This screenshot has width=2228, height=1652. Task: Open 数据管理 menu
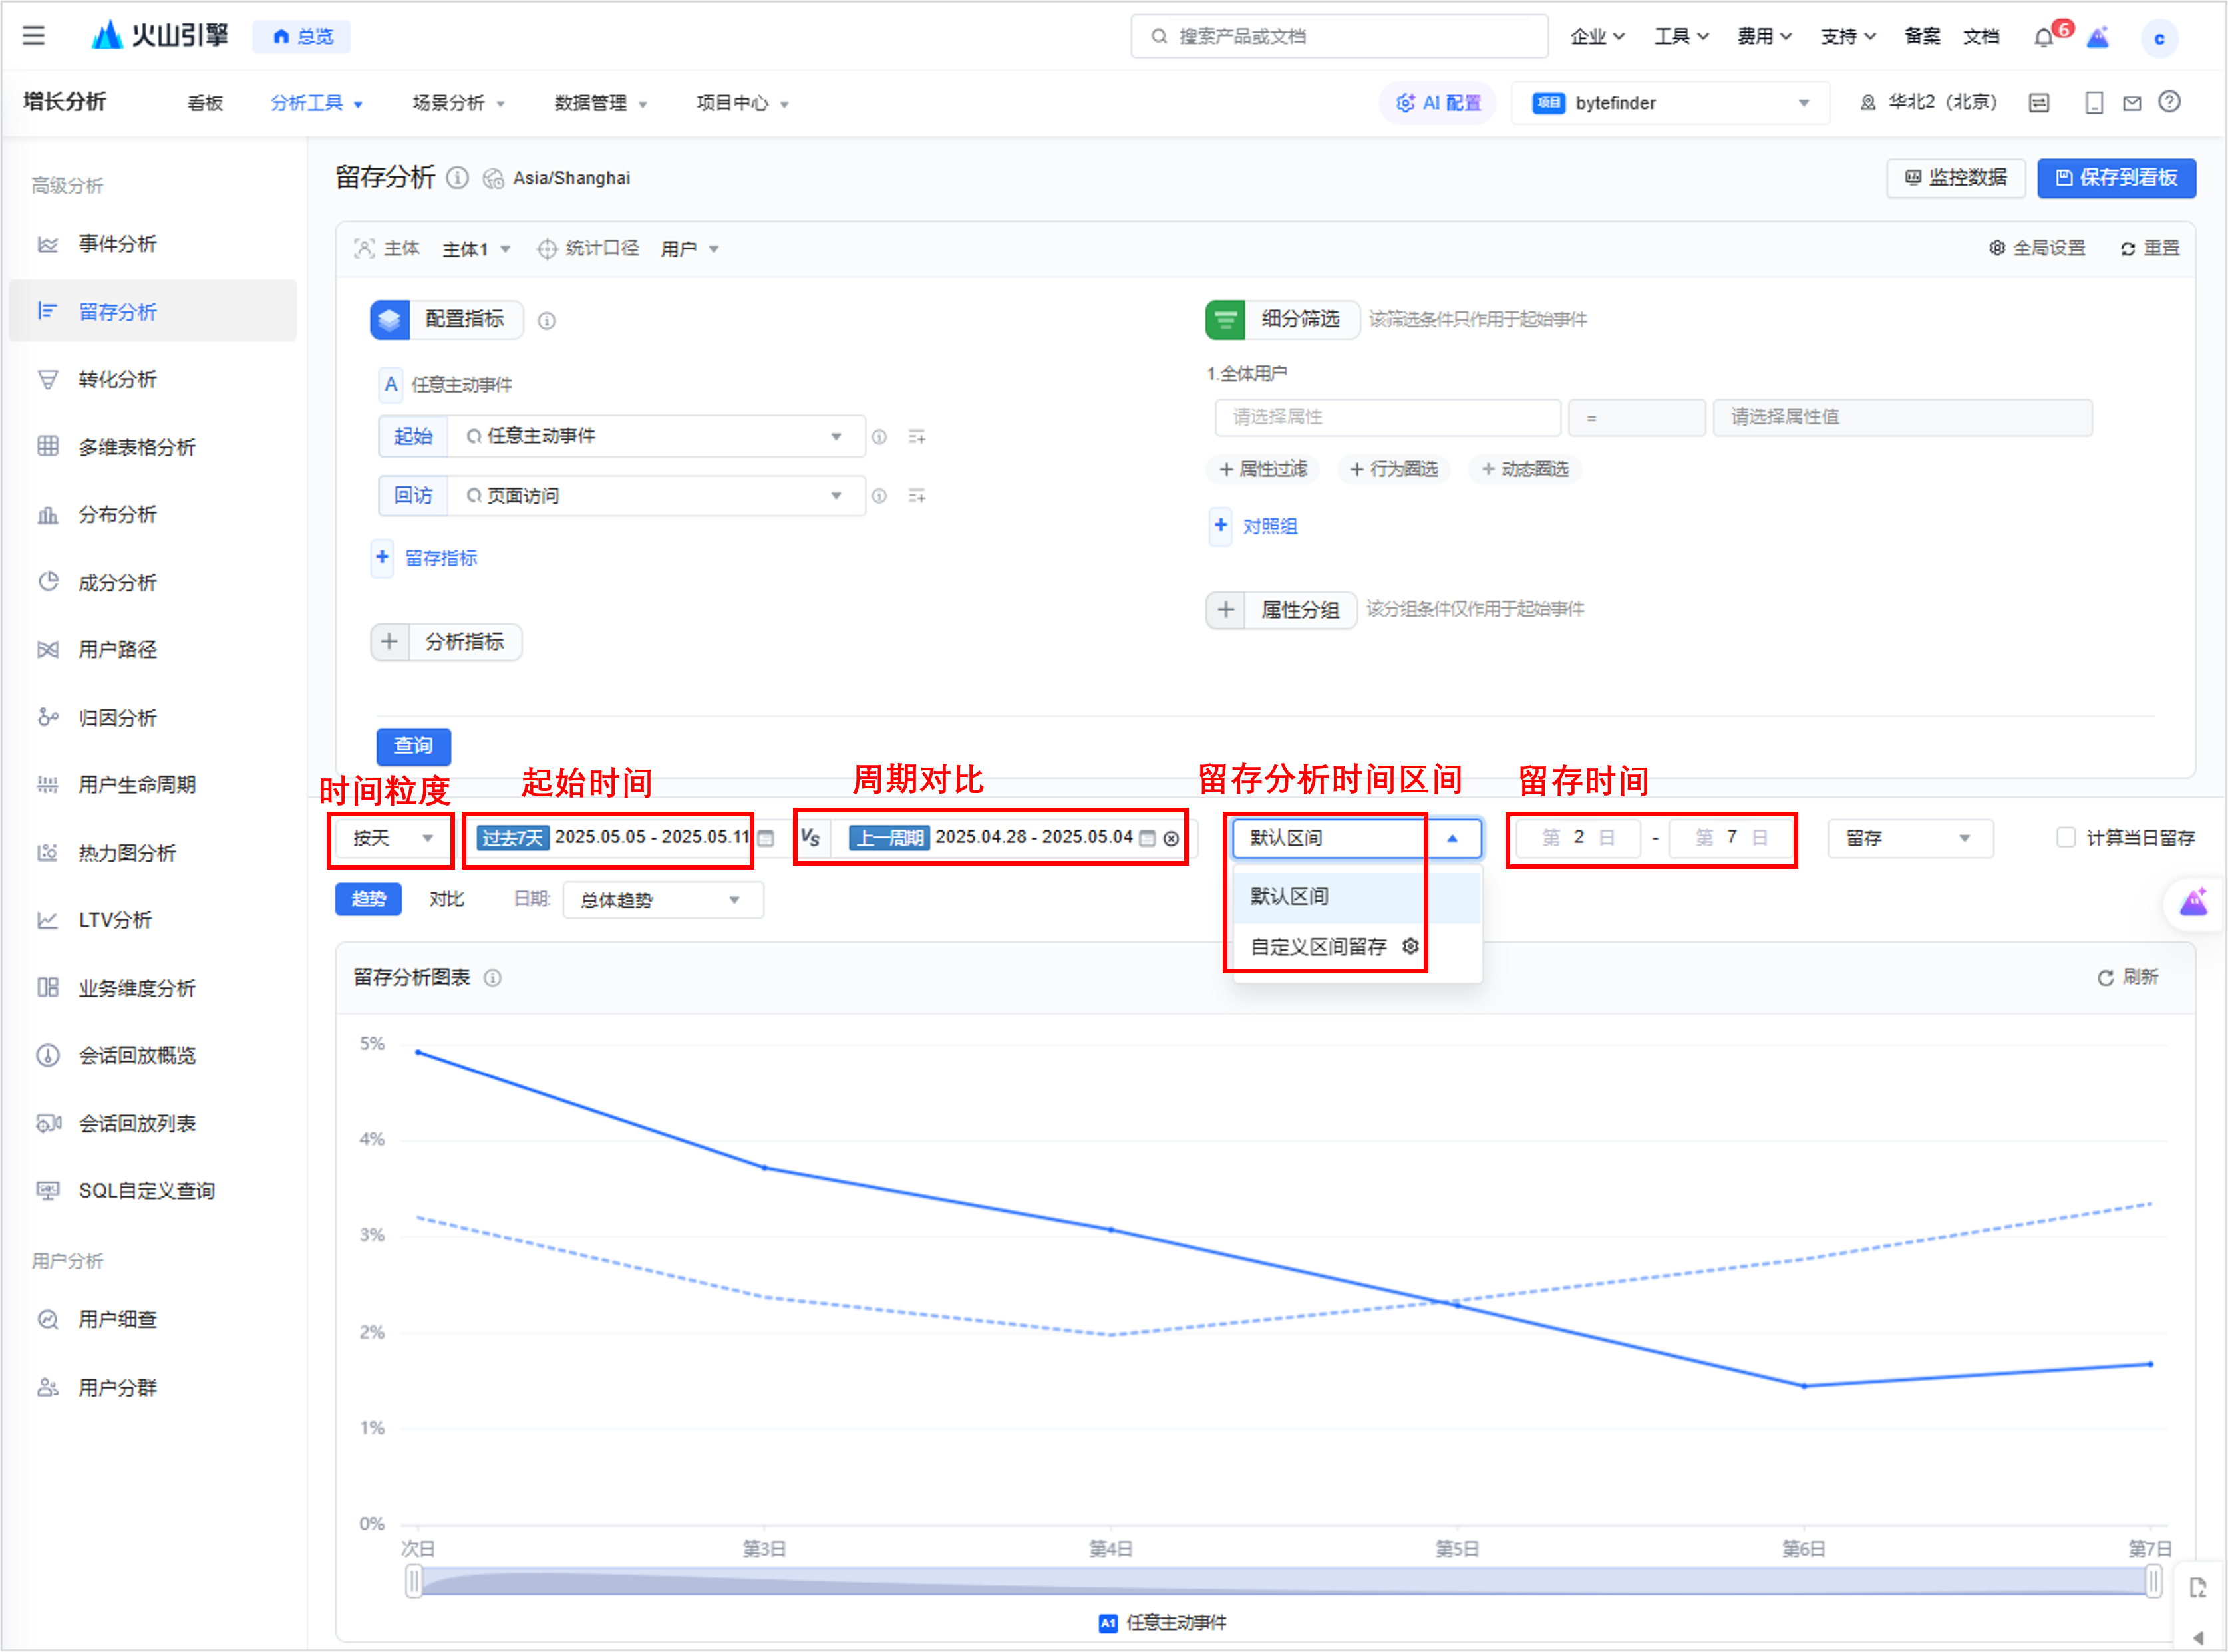tap(600, 103)
